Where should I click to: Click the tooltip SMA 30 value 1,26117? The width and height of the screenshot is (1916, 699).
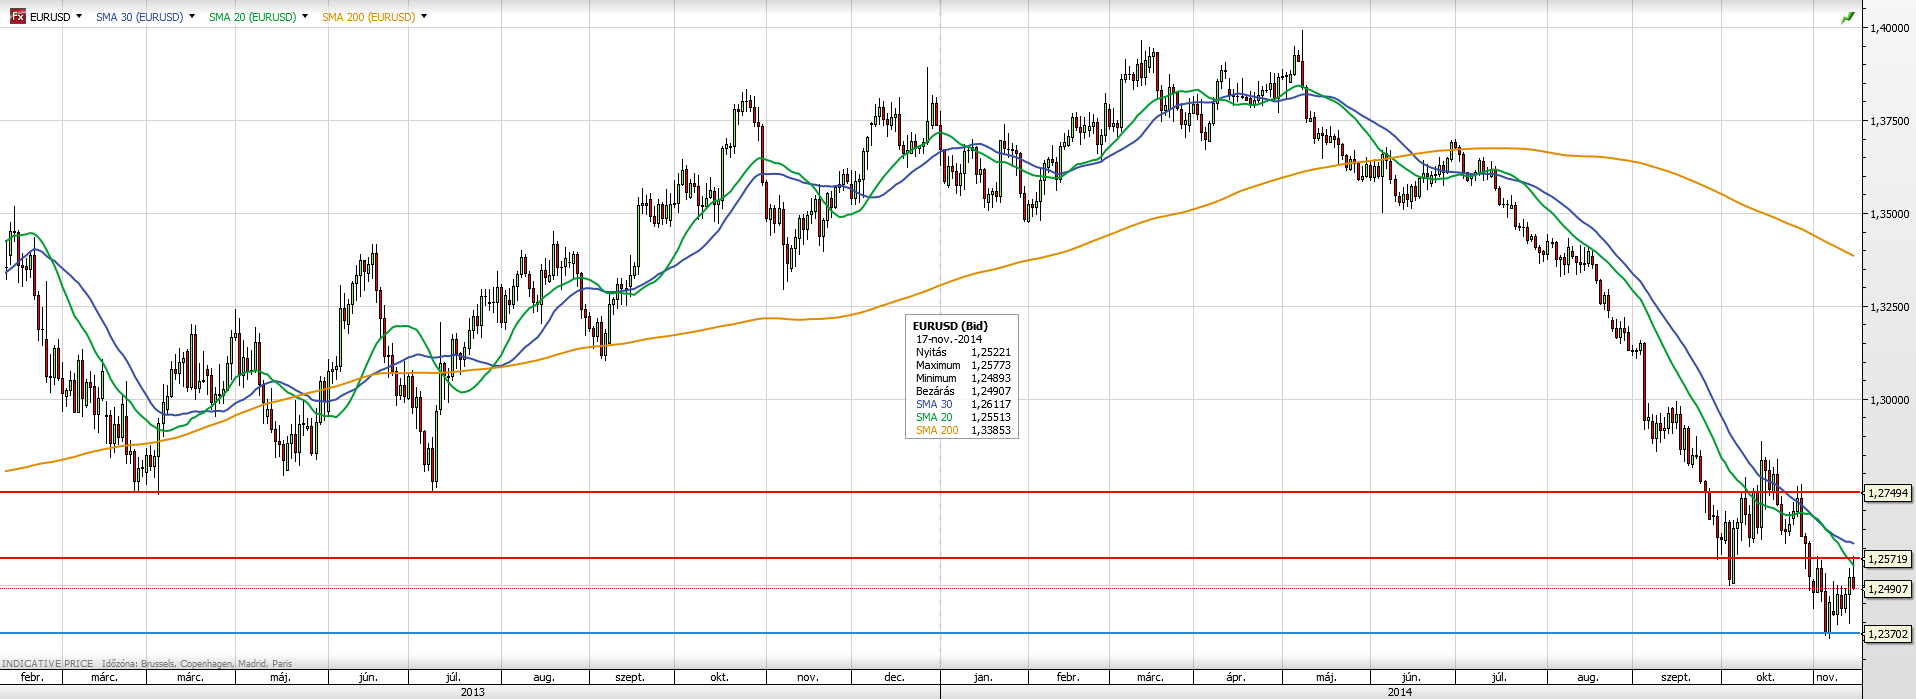tap(991, 404)
